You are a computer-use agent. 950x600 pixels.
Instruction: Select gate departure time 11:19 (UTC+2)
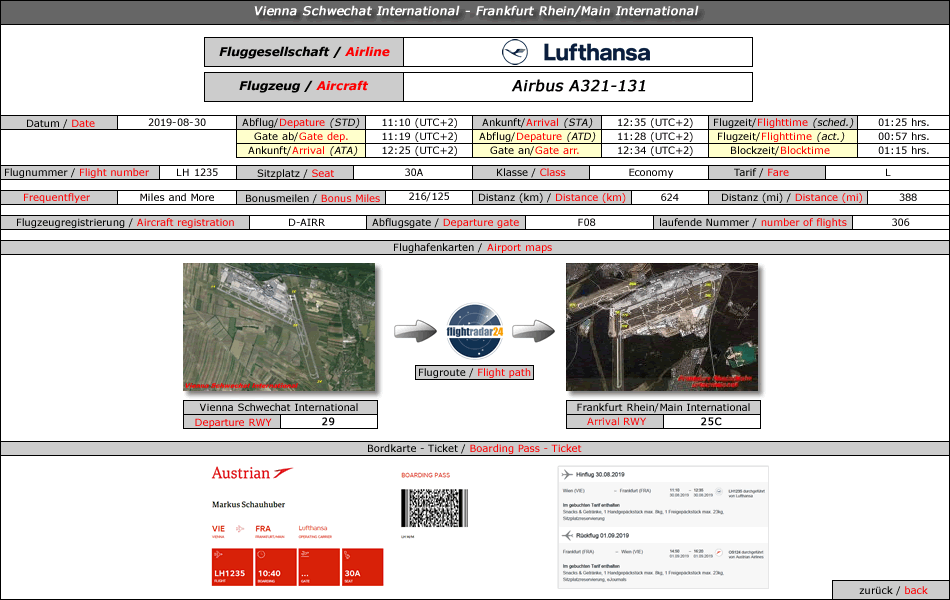tap(419, 136)
